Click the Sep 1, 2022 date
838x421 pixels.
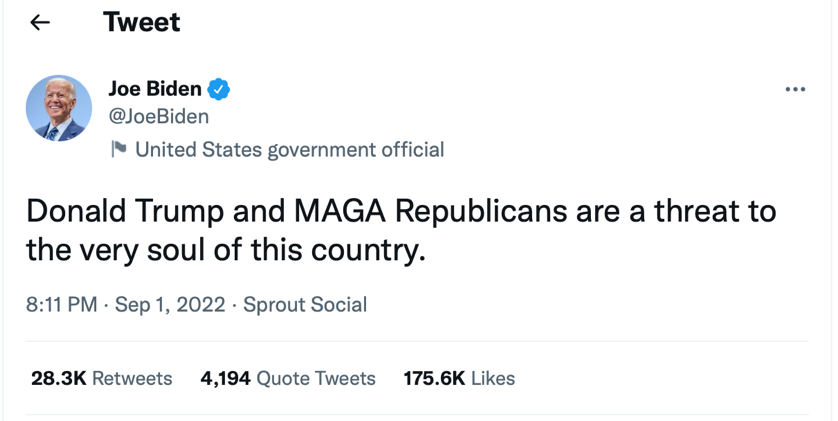pyautogui.click(x=172, y=305)
